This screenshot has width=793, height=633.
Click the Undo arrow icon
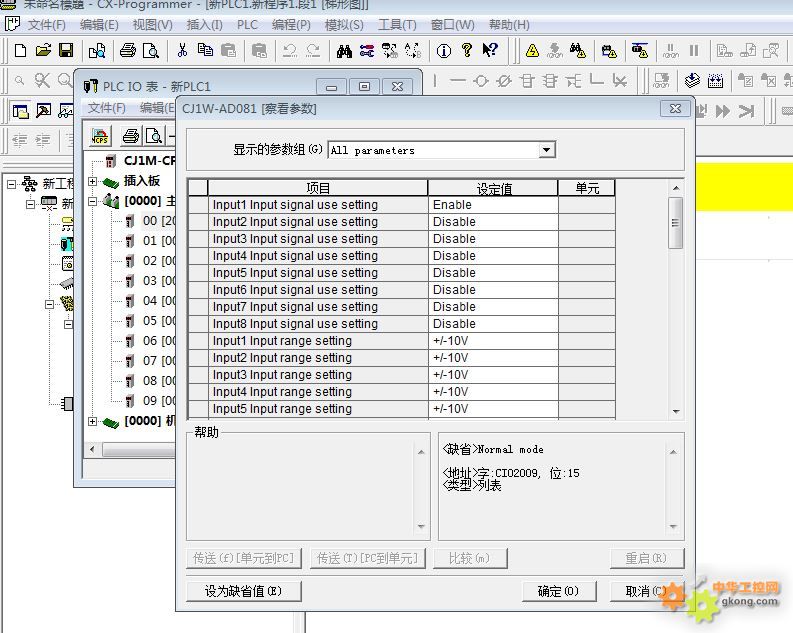(x=289, y=51)
